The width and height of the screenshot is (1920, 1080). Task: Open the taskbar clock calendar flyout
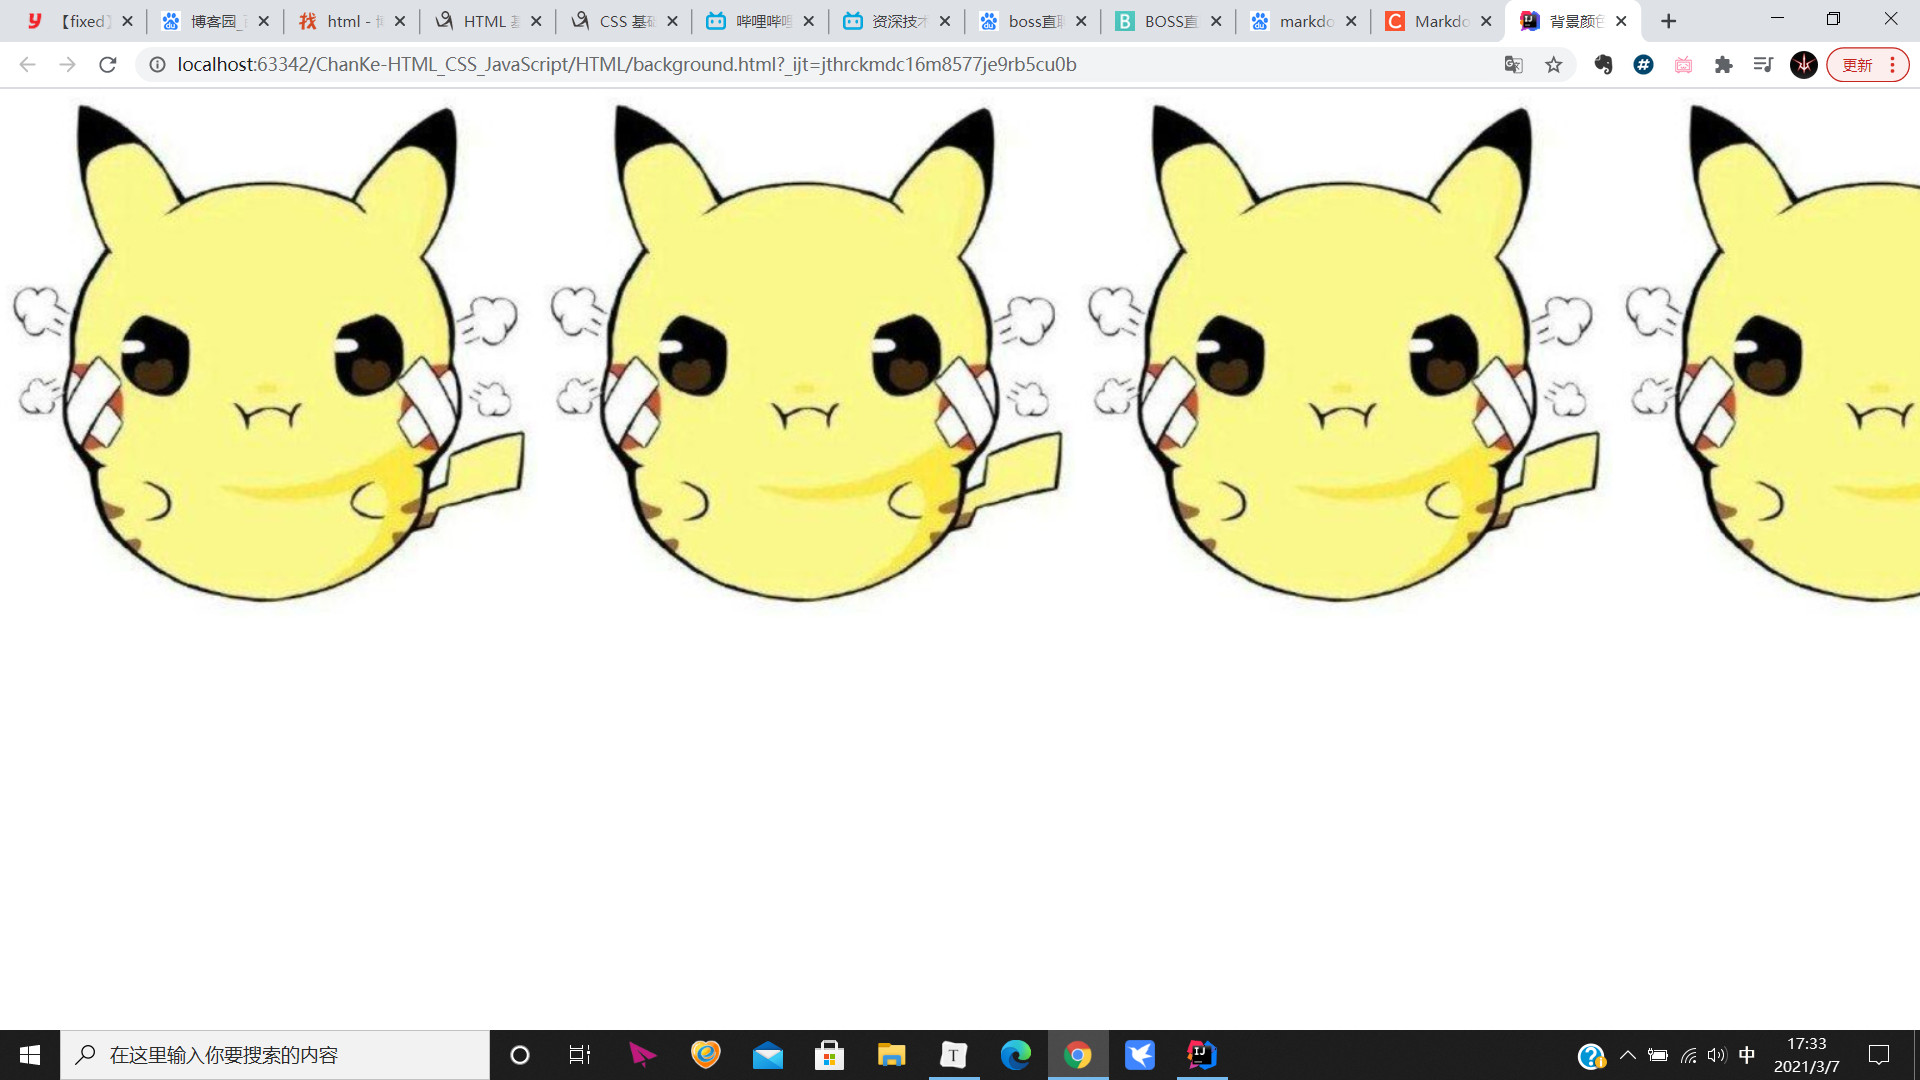point(1806,1055)
